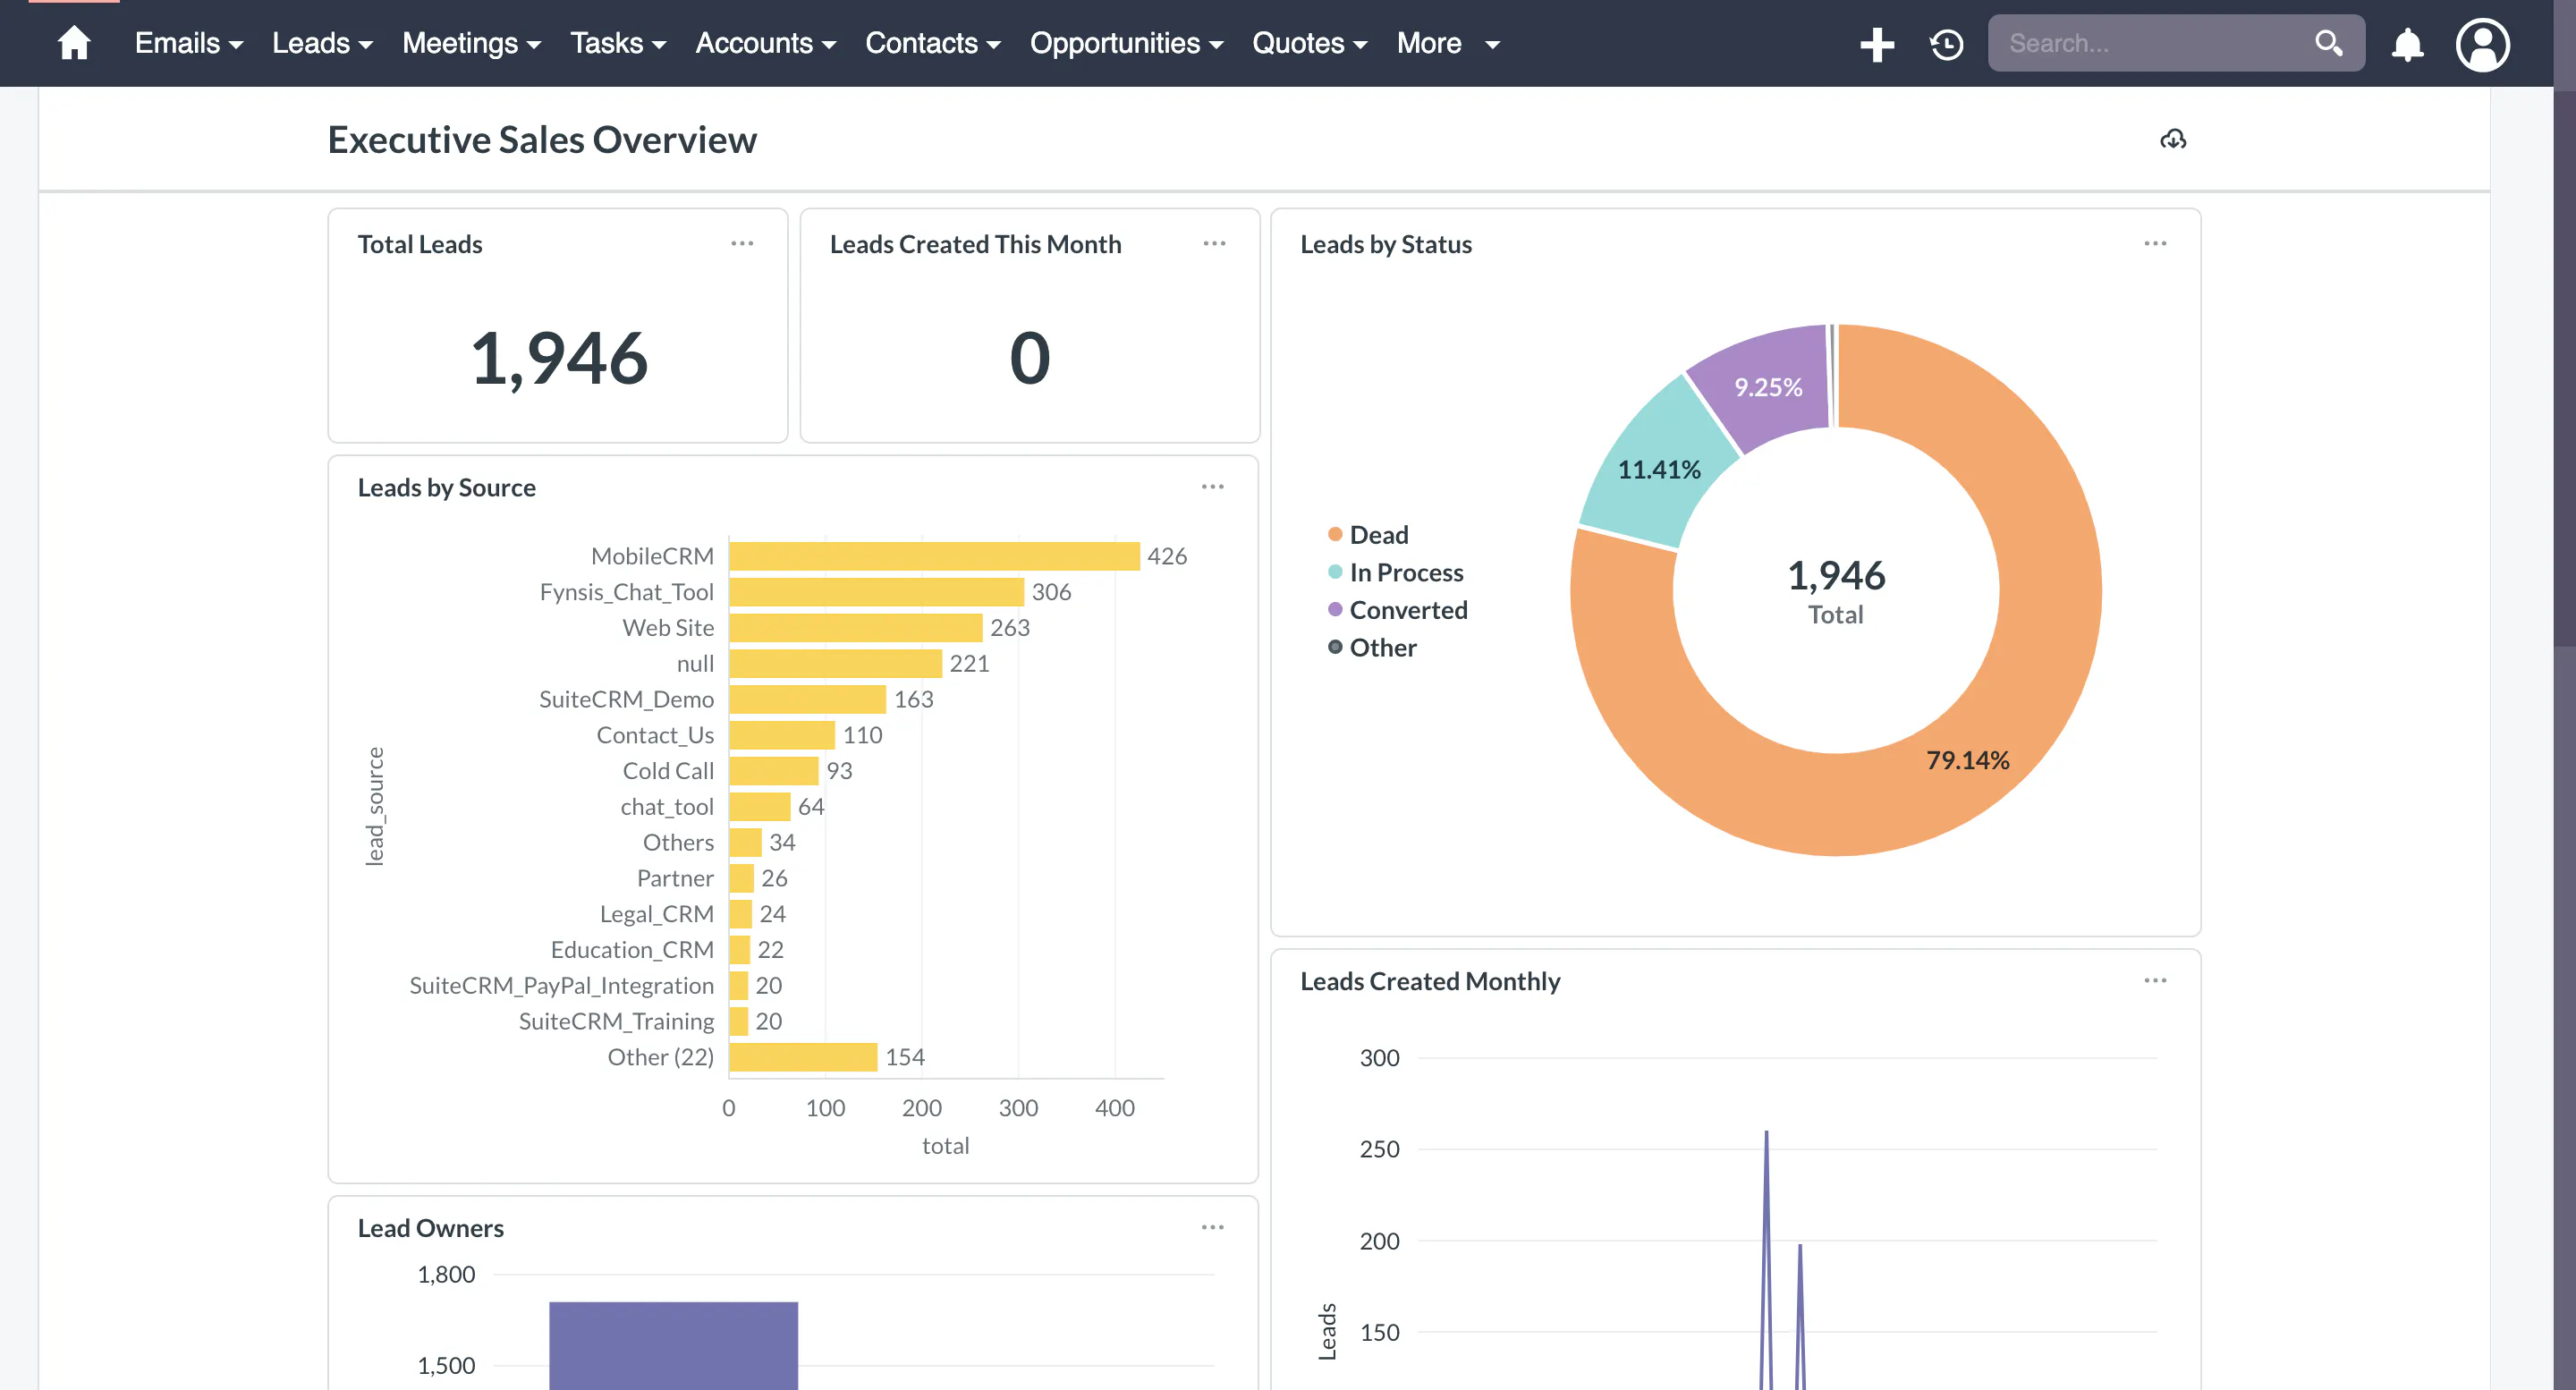
Task: Click the Cold Call bar
Action: (774, 771)
